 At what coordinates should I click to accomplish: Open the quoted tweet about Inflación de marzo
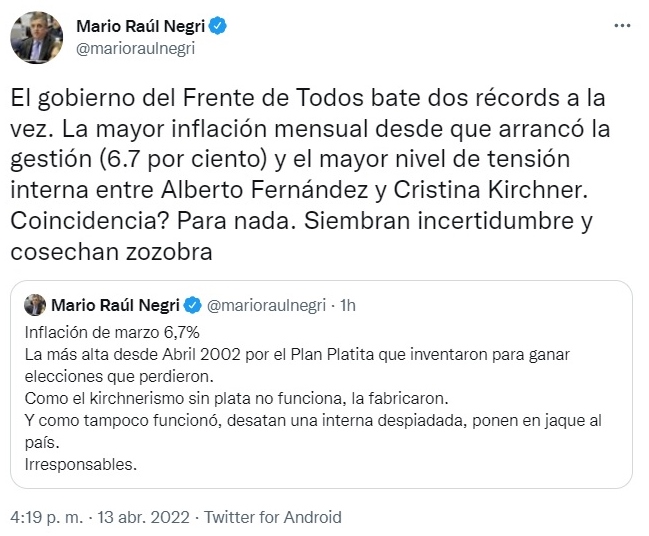click(321, 385)
